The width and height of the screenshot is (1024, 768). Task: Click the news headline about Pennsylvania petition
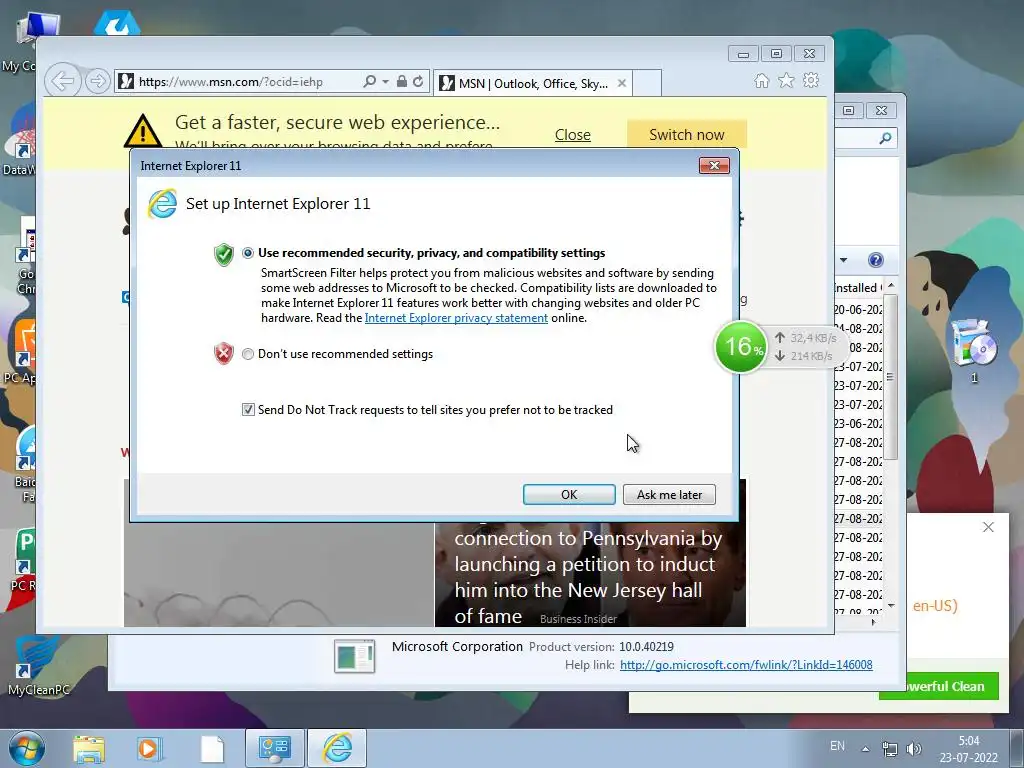tap(588, 577)
